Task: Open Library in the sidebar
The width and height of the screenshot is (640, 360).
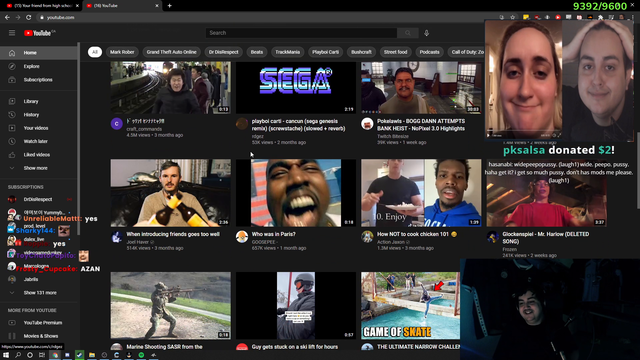Action: 39,101
